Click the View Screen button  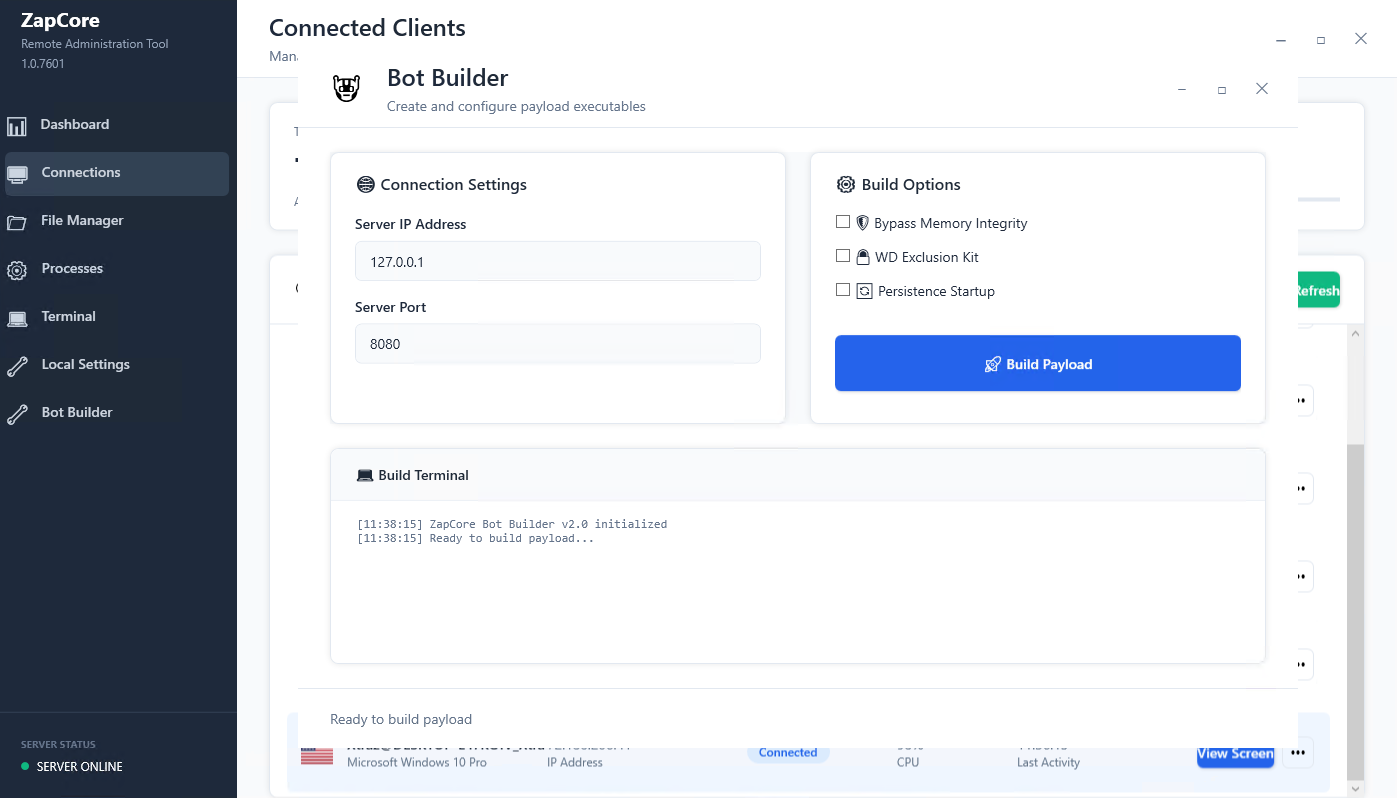click(x=1236, y=754)
